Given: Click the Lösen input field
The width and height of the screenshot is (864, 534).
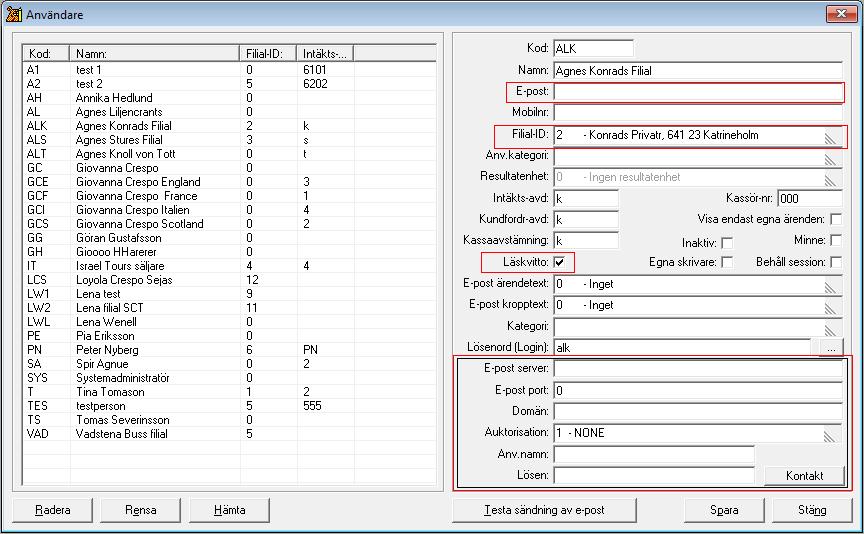Looking at the screenshot, I should (x=654, y=476).
